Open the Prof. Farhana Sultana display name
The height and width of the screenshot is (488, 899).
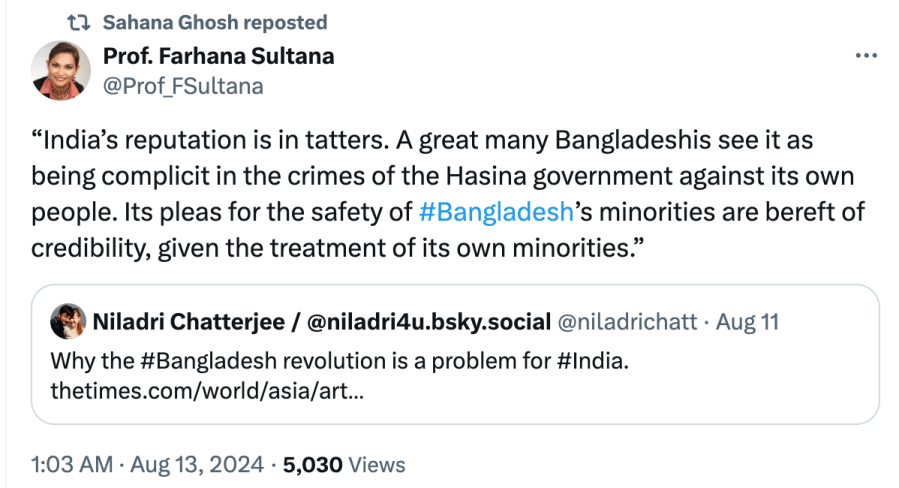(218, 56)
